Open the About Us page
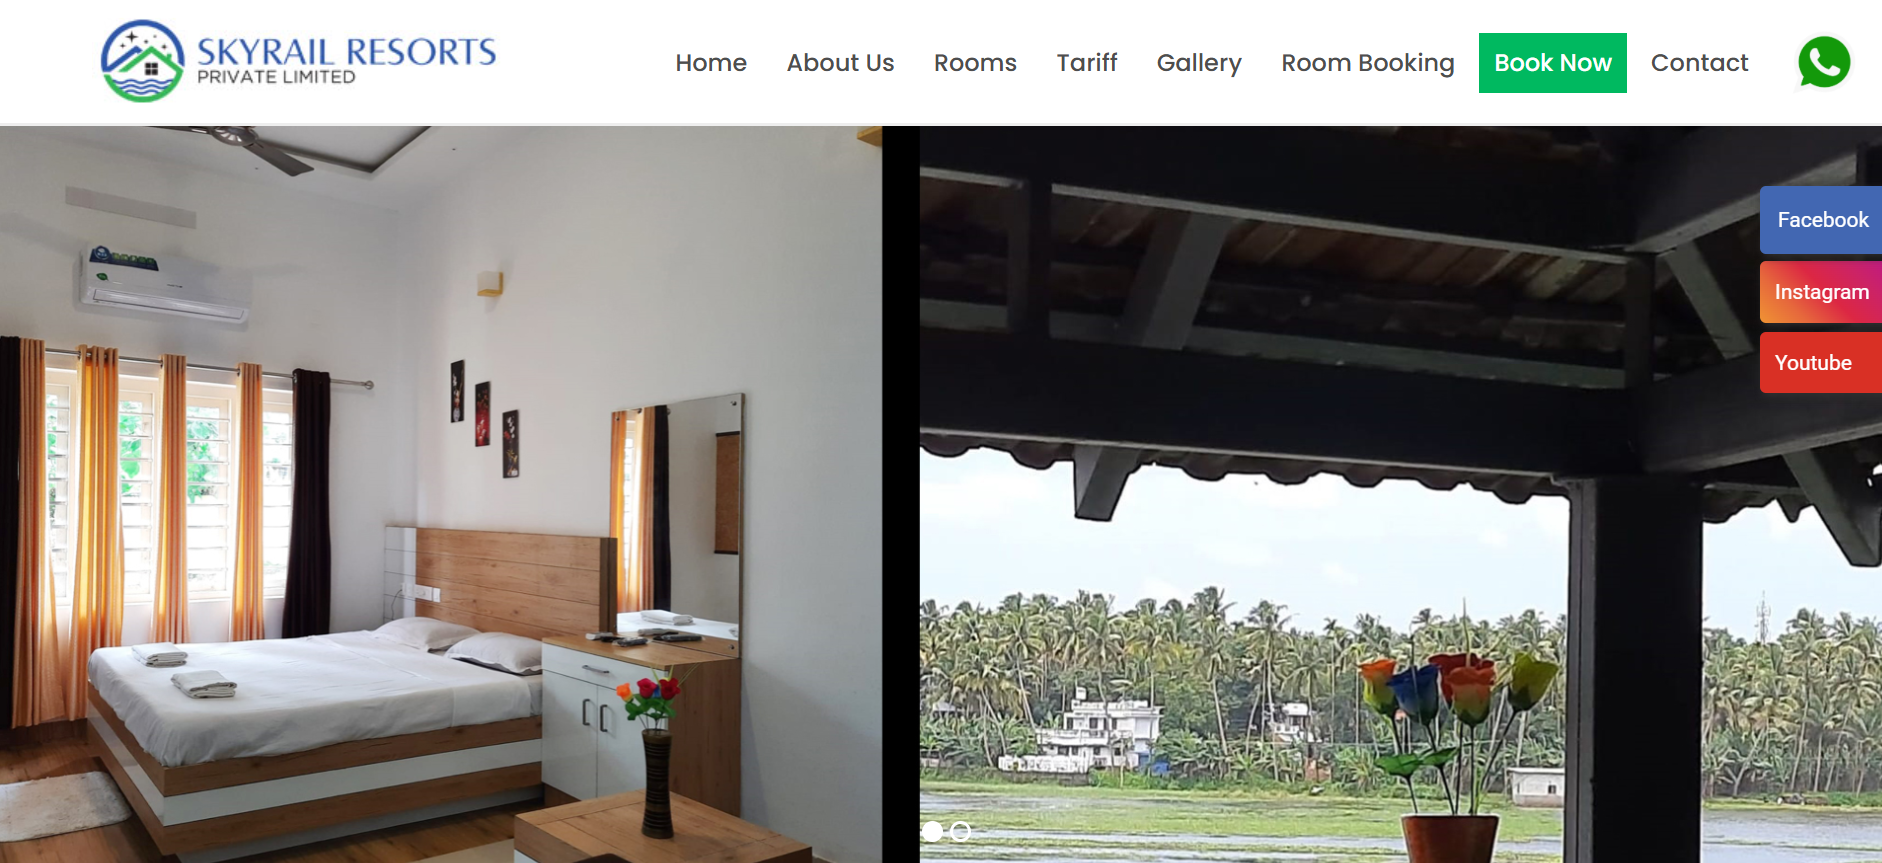 (x=840, y=63)
